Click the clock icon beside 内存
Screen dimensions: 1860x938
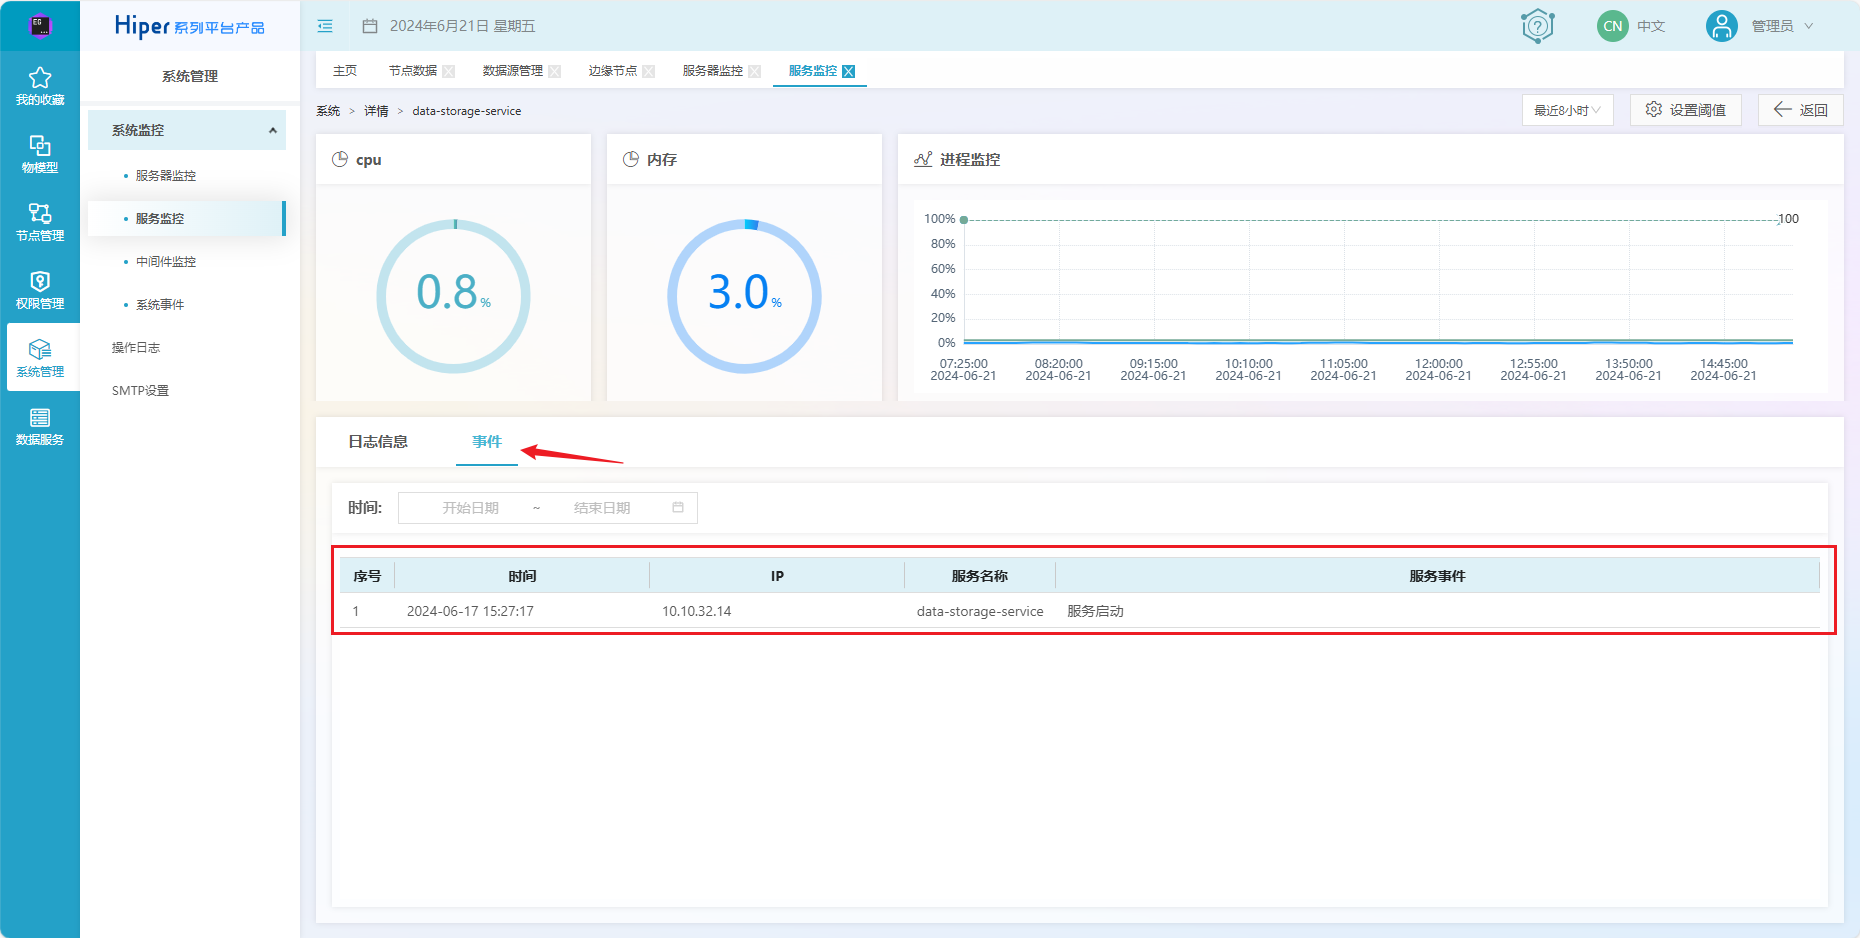631,159
